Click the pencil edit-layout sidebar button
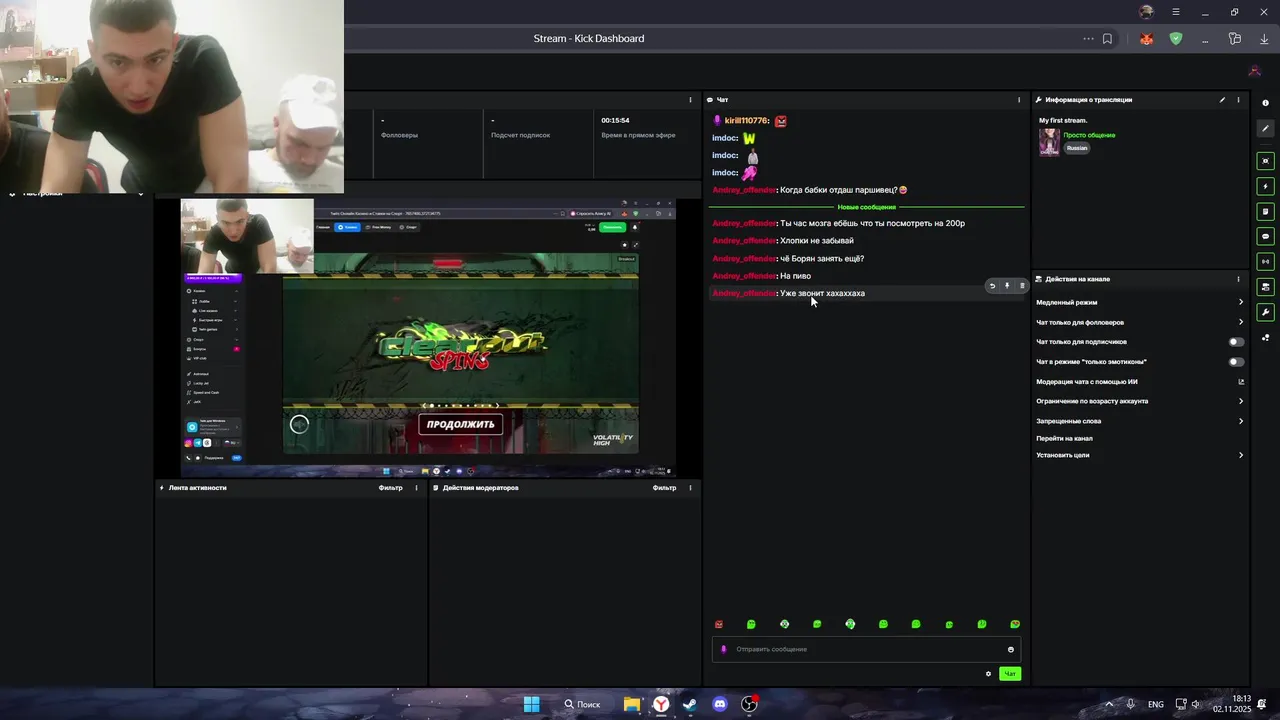 coord(1265,128)
